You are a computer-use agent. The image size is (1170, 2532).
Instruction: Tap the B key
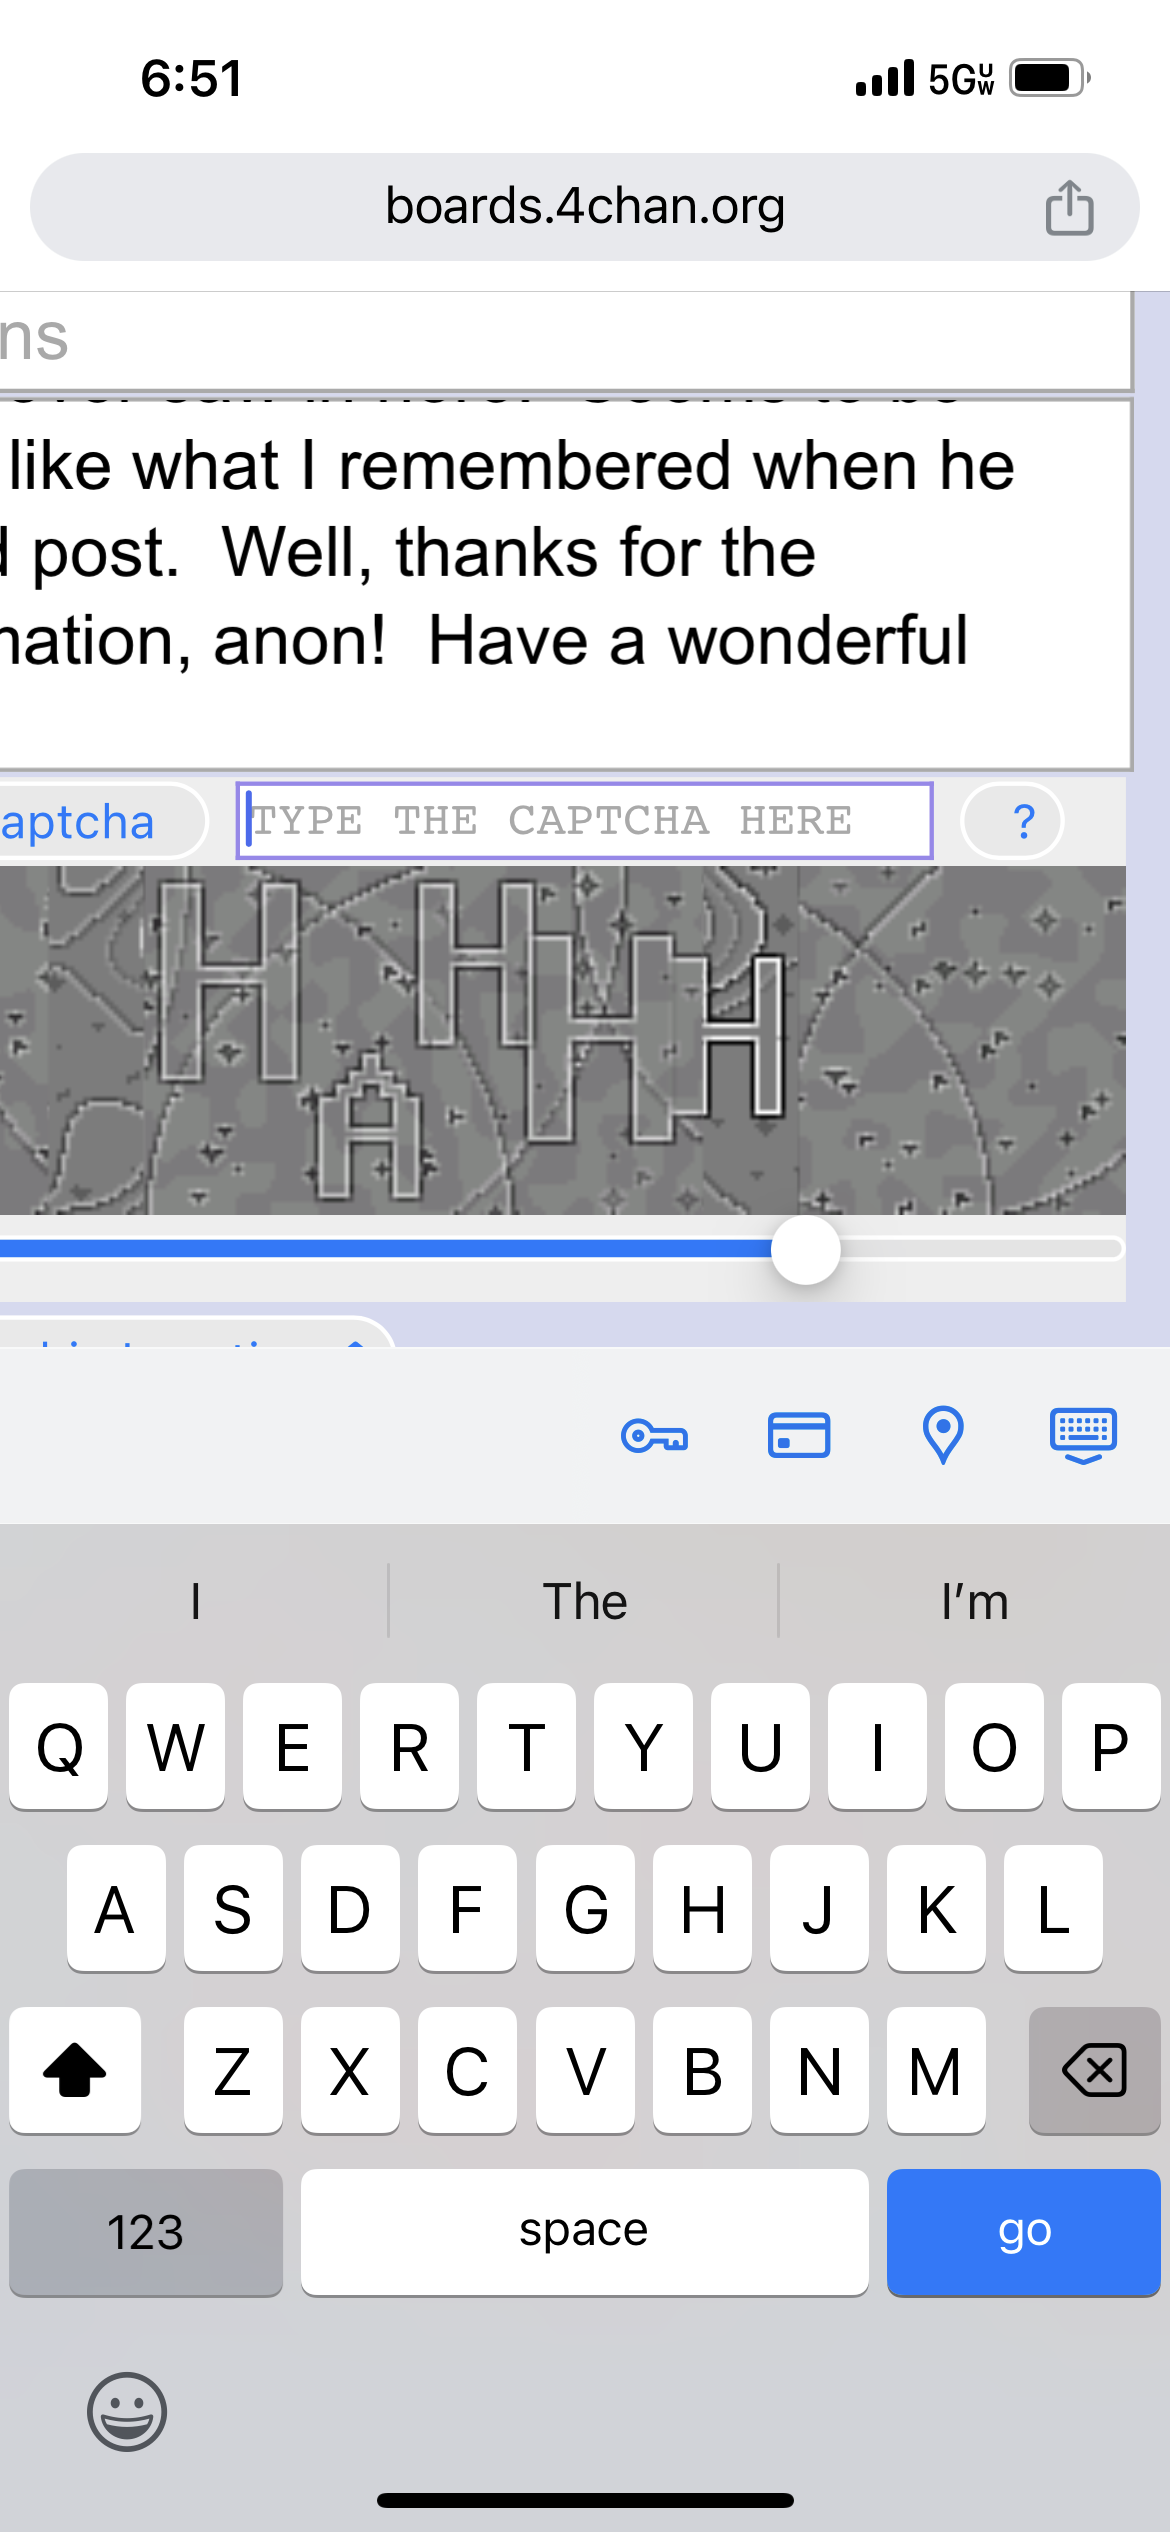point(702,2070)
